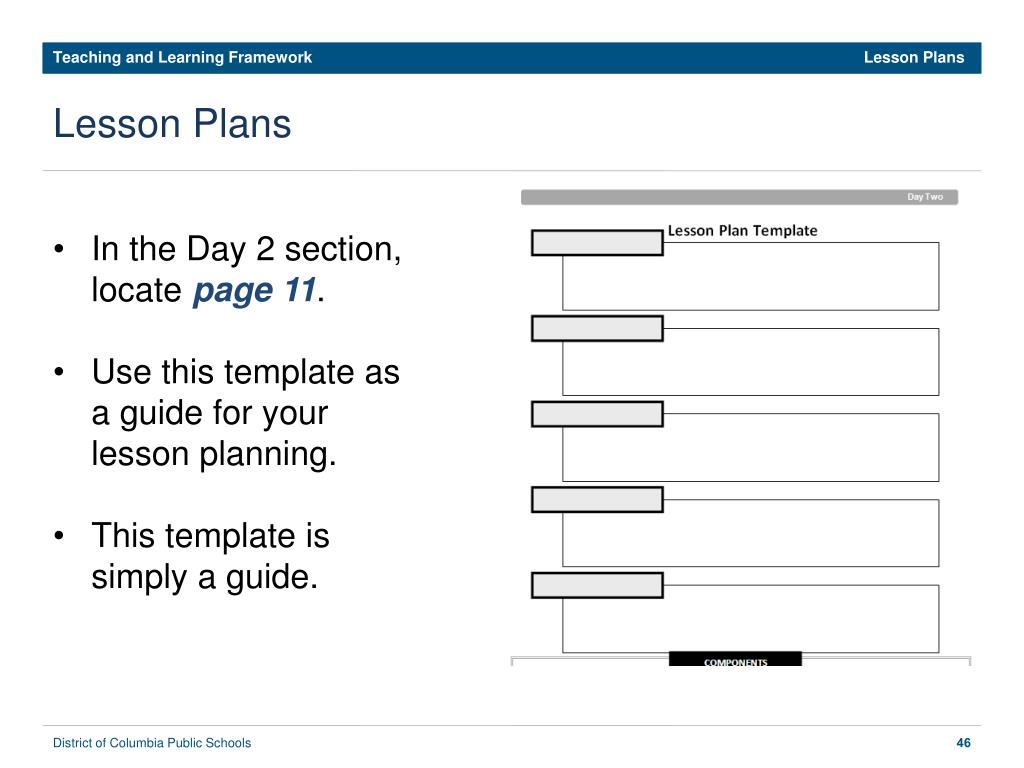This screenshot has height=768, width=1024.
Task: Select the fifth gray label box in template
Action: pos(597,585)
